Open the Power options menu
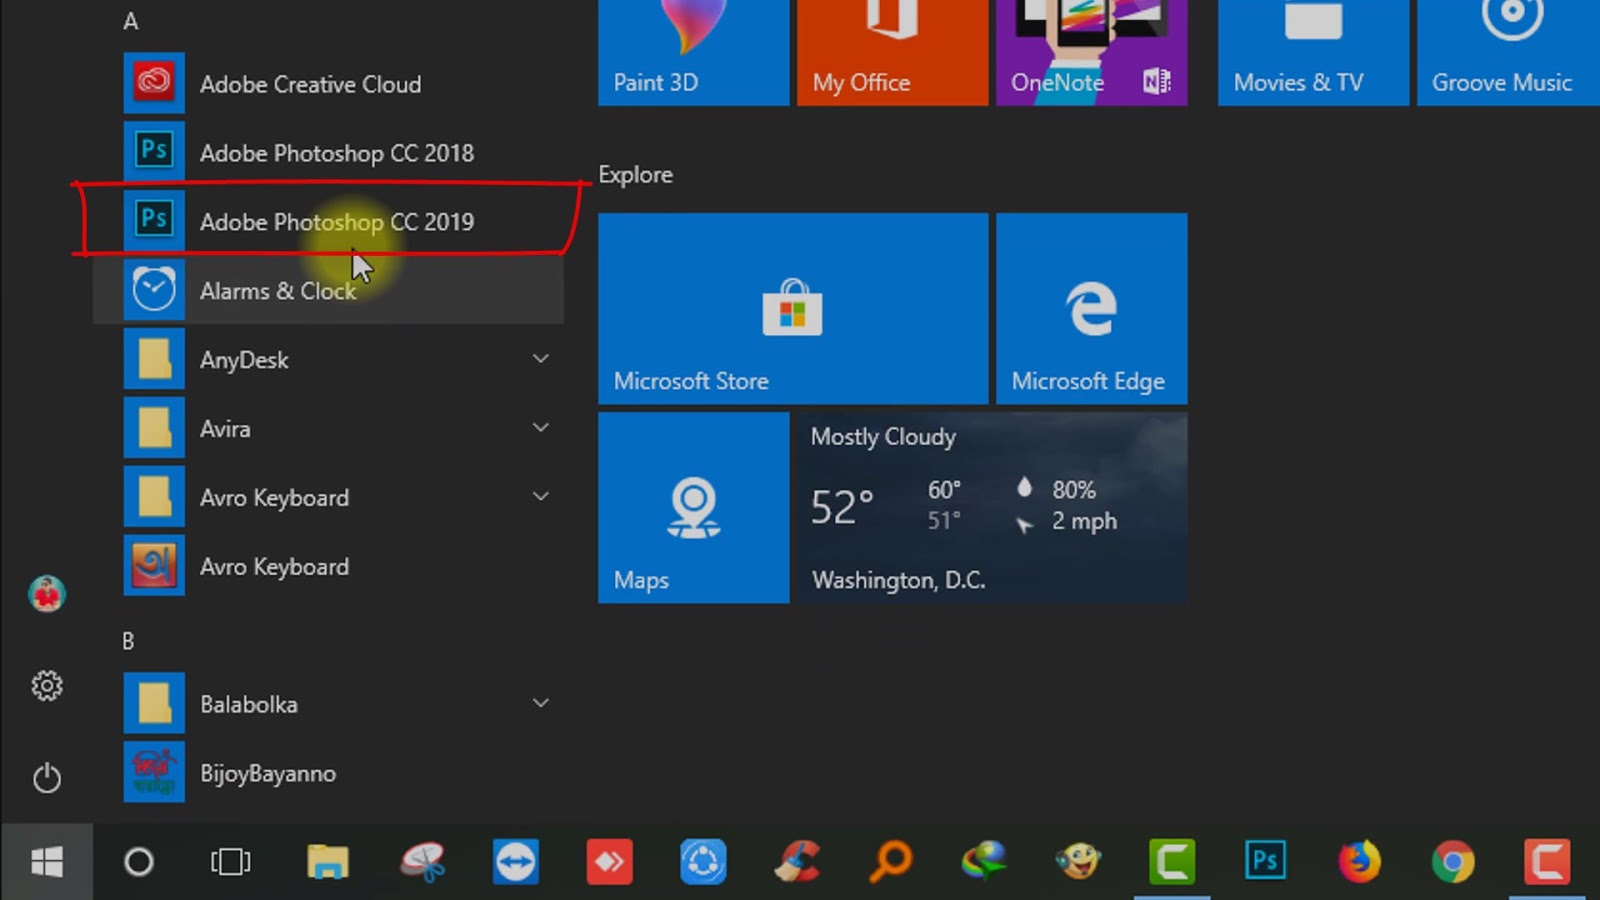Viewport: 1600px width, 900px height. (46, 778)
